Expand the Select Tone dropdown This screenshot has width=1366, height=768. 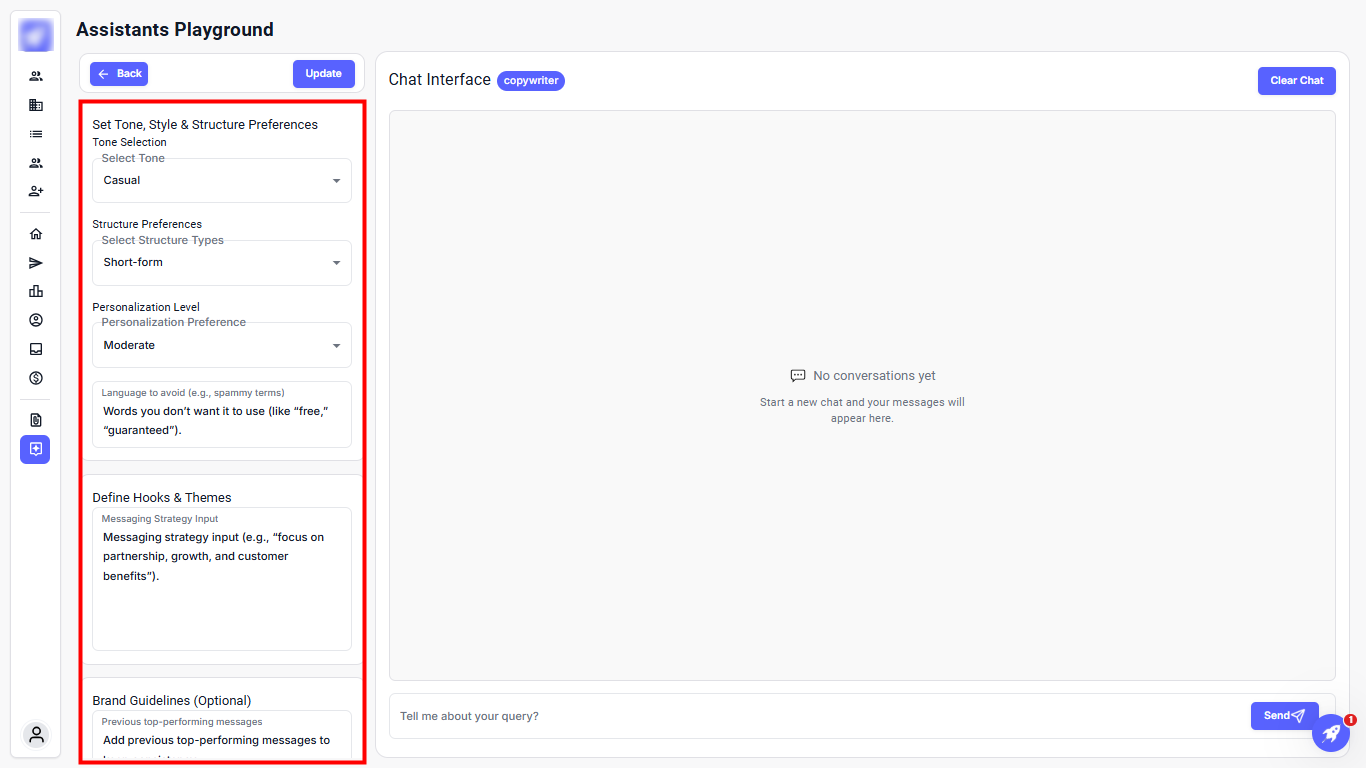222,181
